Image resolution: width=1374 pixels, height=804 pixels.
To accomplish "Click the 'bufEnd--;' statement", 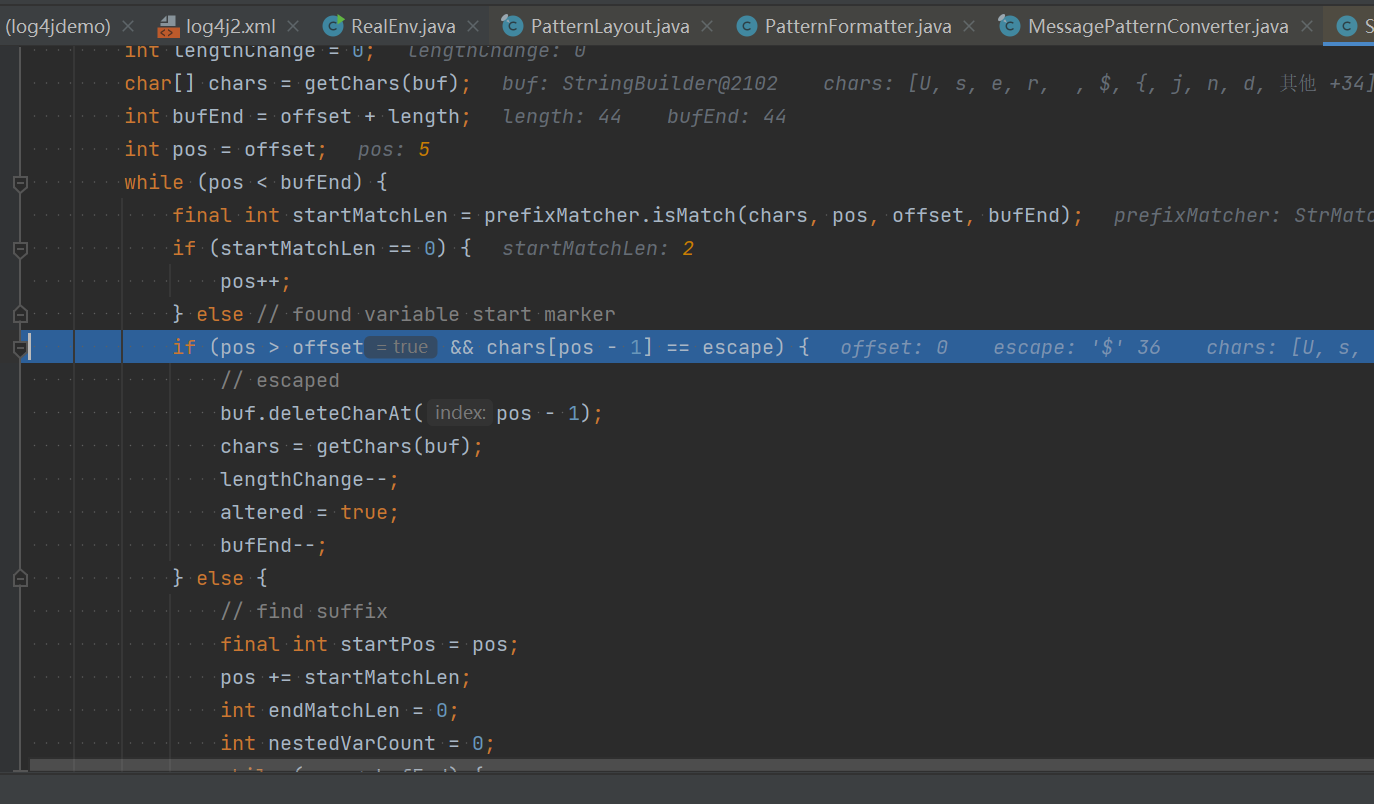I will [274, 545].
